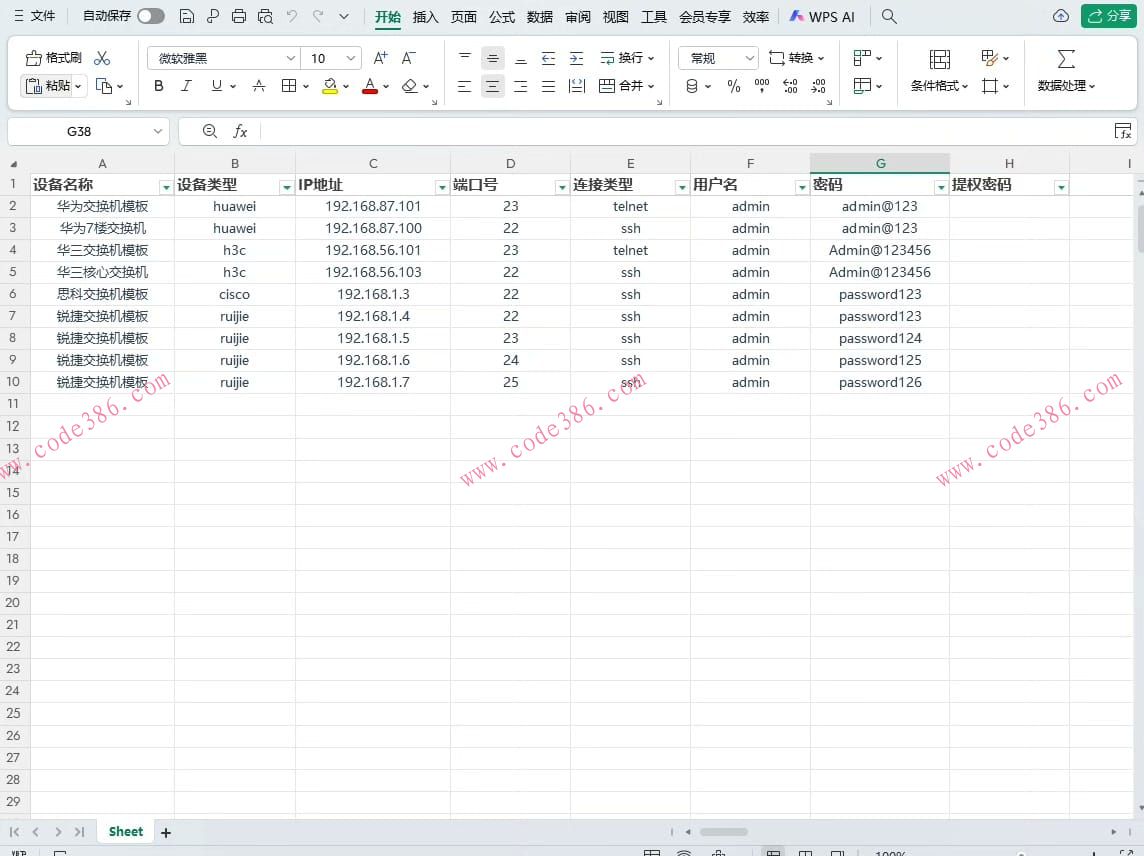Click the green 分享 share button
Viewport: 1144px width, 856px height.
pyautogui.click(x=1108, y=16)
